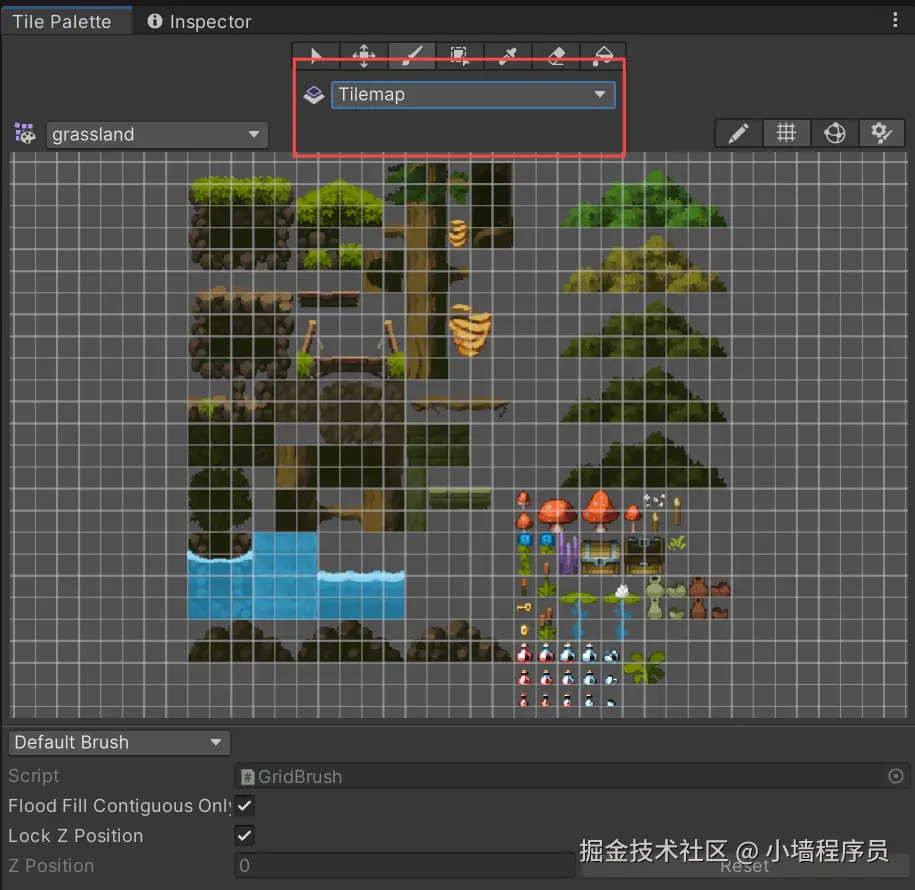The width and height of the screenshot is (915, 890).
Task: Expand the Default Brush dropdown
Action: 118,742
